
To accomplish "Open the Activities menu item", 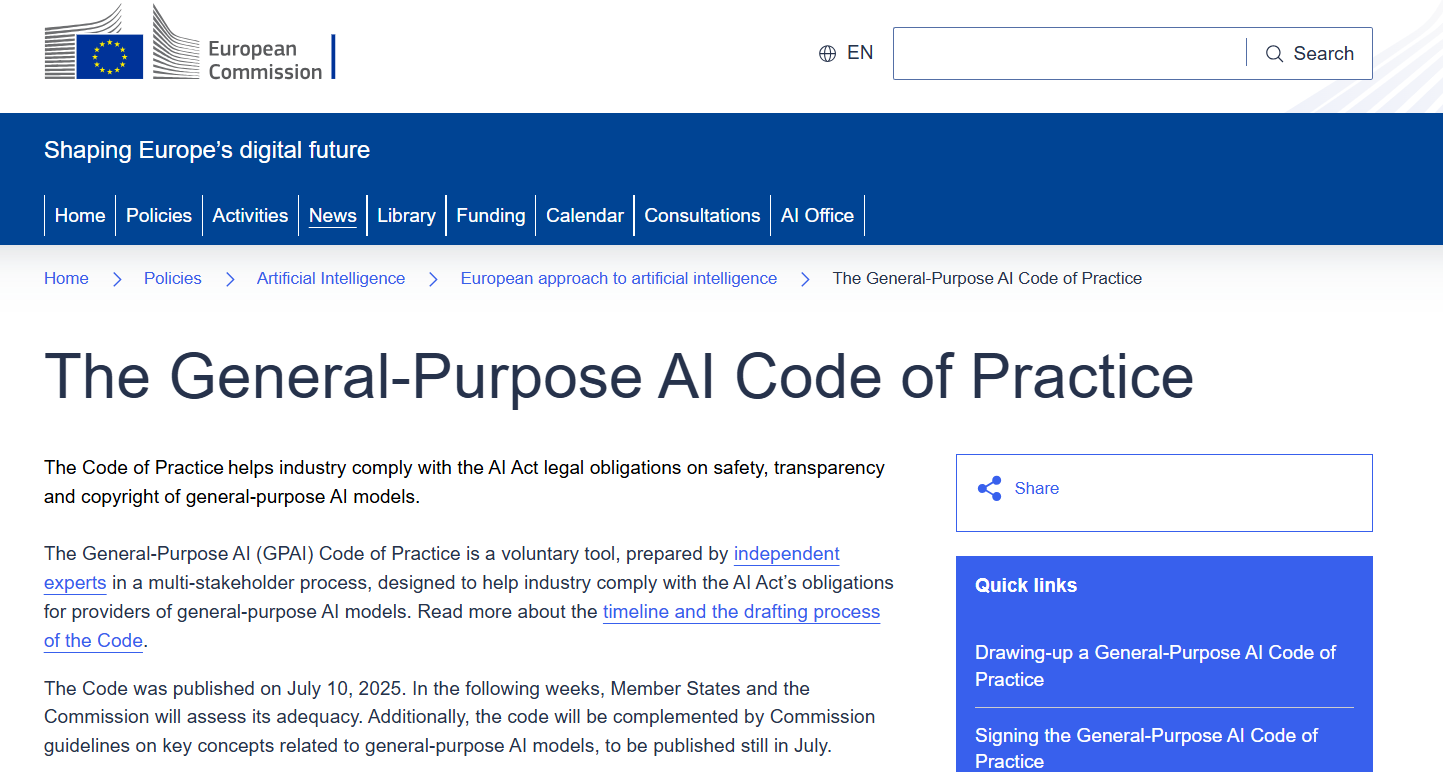I will click(250, 215).
